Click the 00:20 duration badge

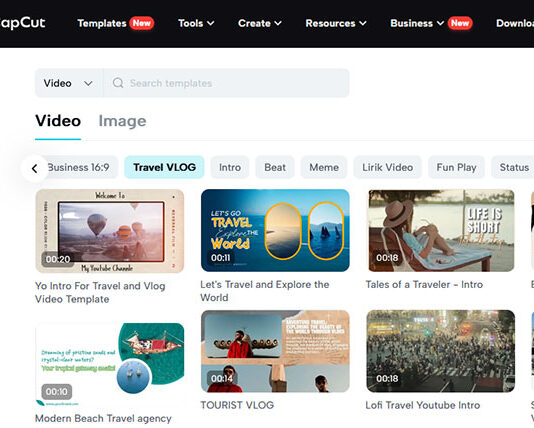(58, 259)
